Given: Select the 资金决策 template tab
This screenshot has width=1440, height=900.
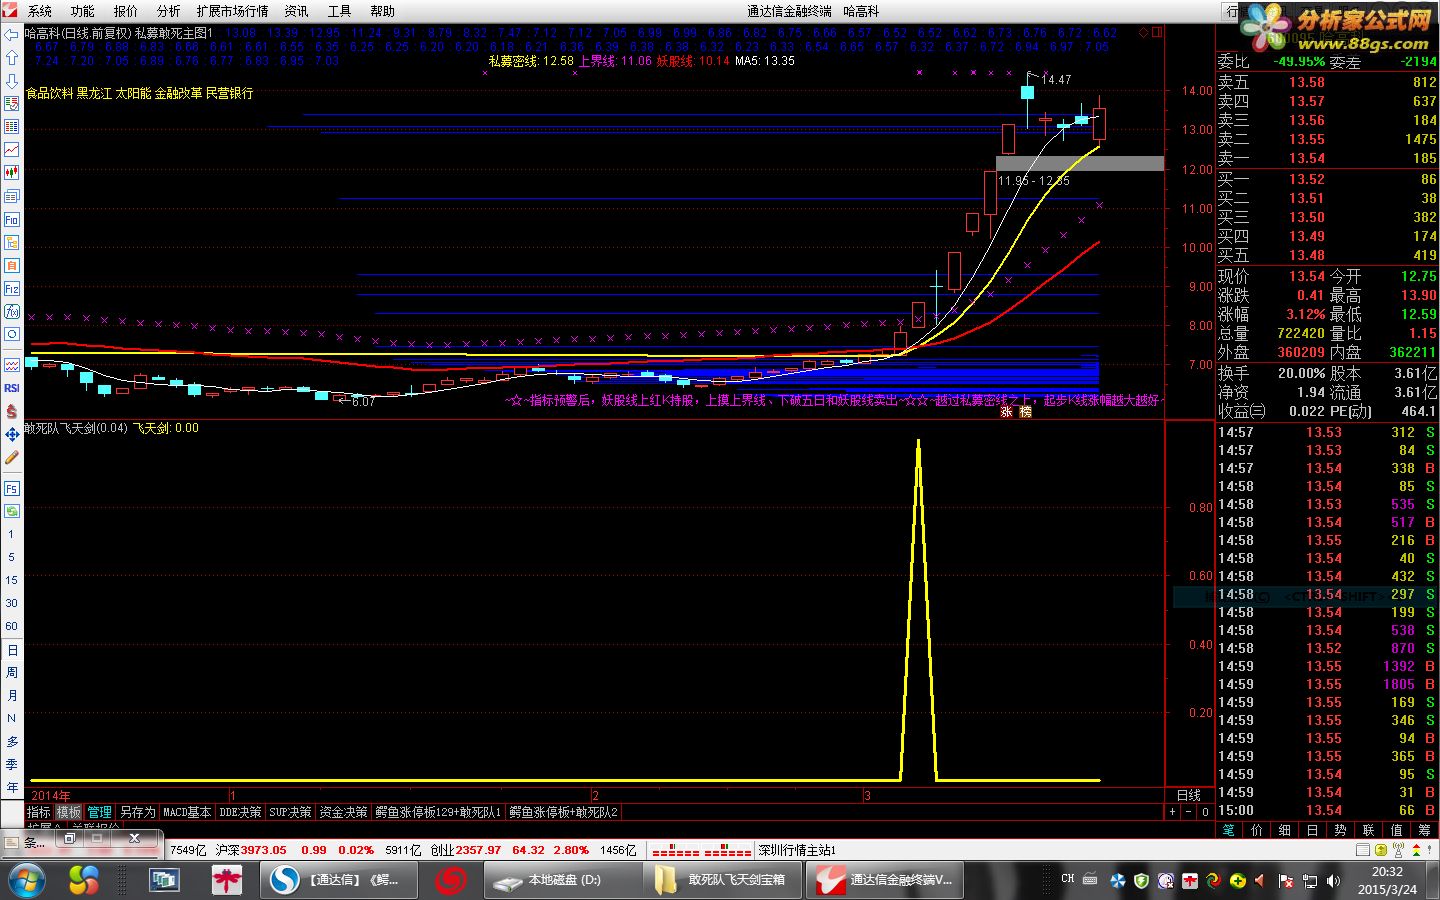Looking at the screenshot, I should 343,812.
